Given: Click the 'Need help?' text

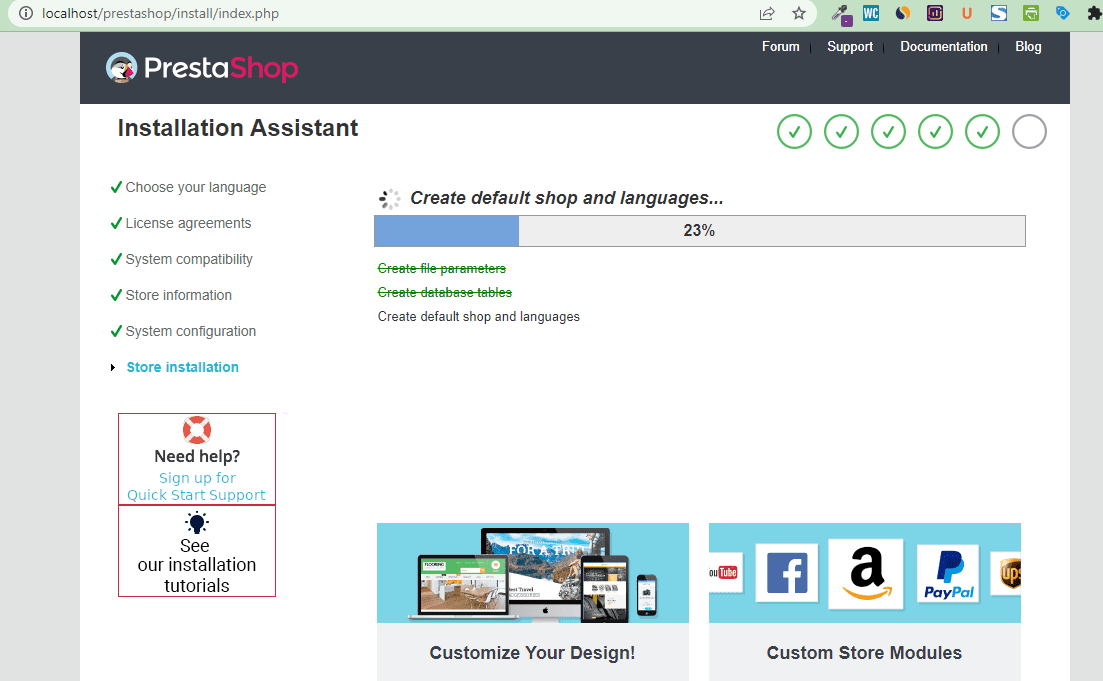Looking at the screenshot, I should [197, 457].
